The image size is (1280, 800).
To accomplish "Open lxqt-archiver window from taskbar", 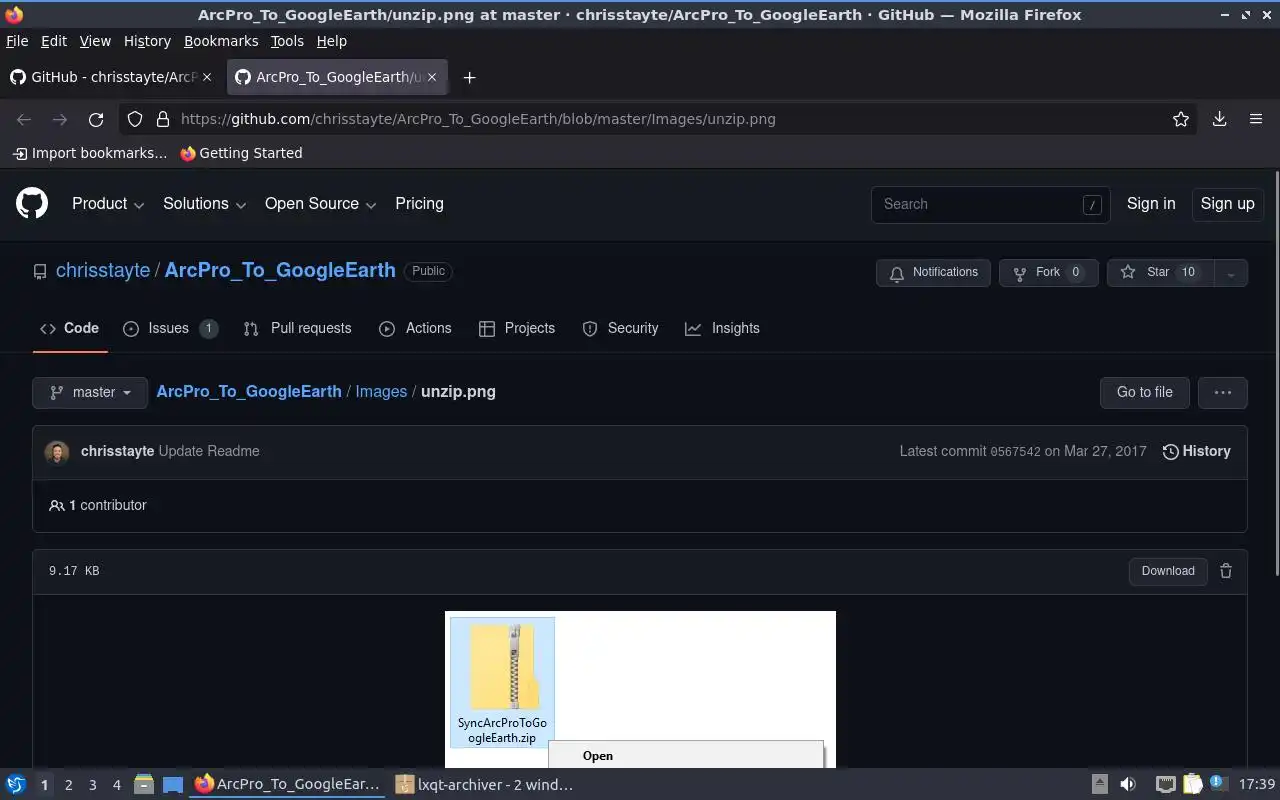I will point(485,785).
